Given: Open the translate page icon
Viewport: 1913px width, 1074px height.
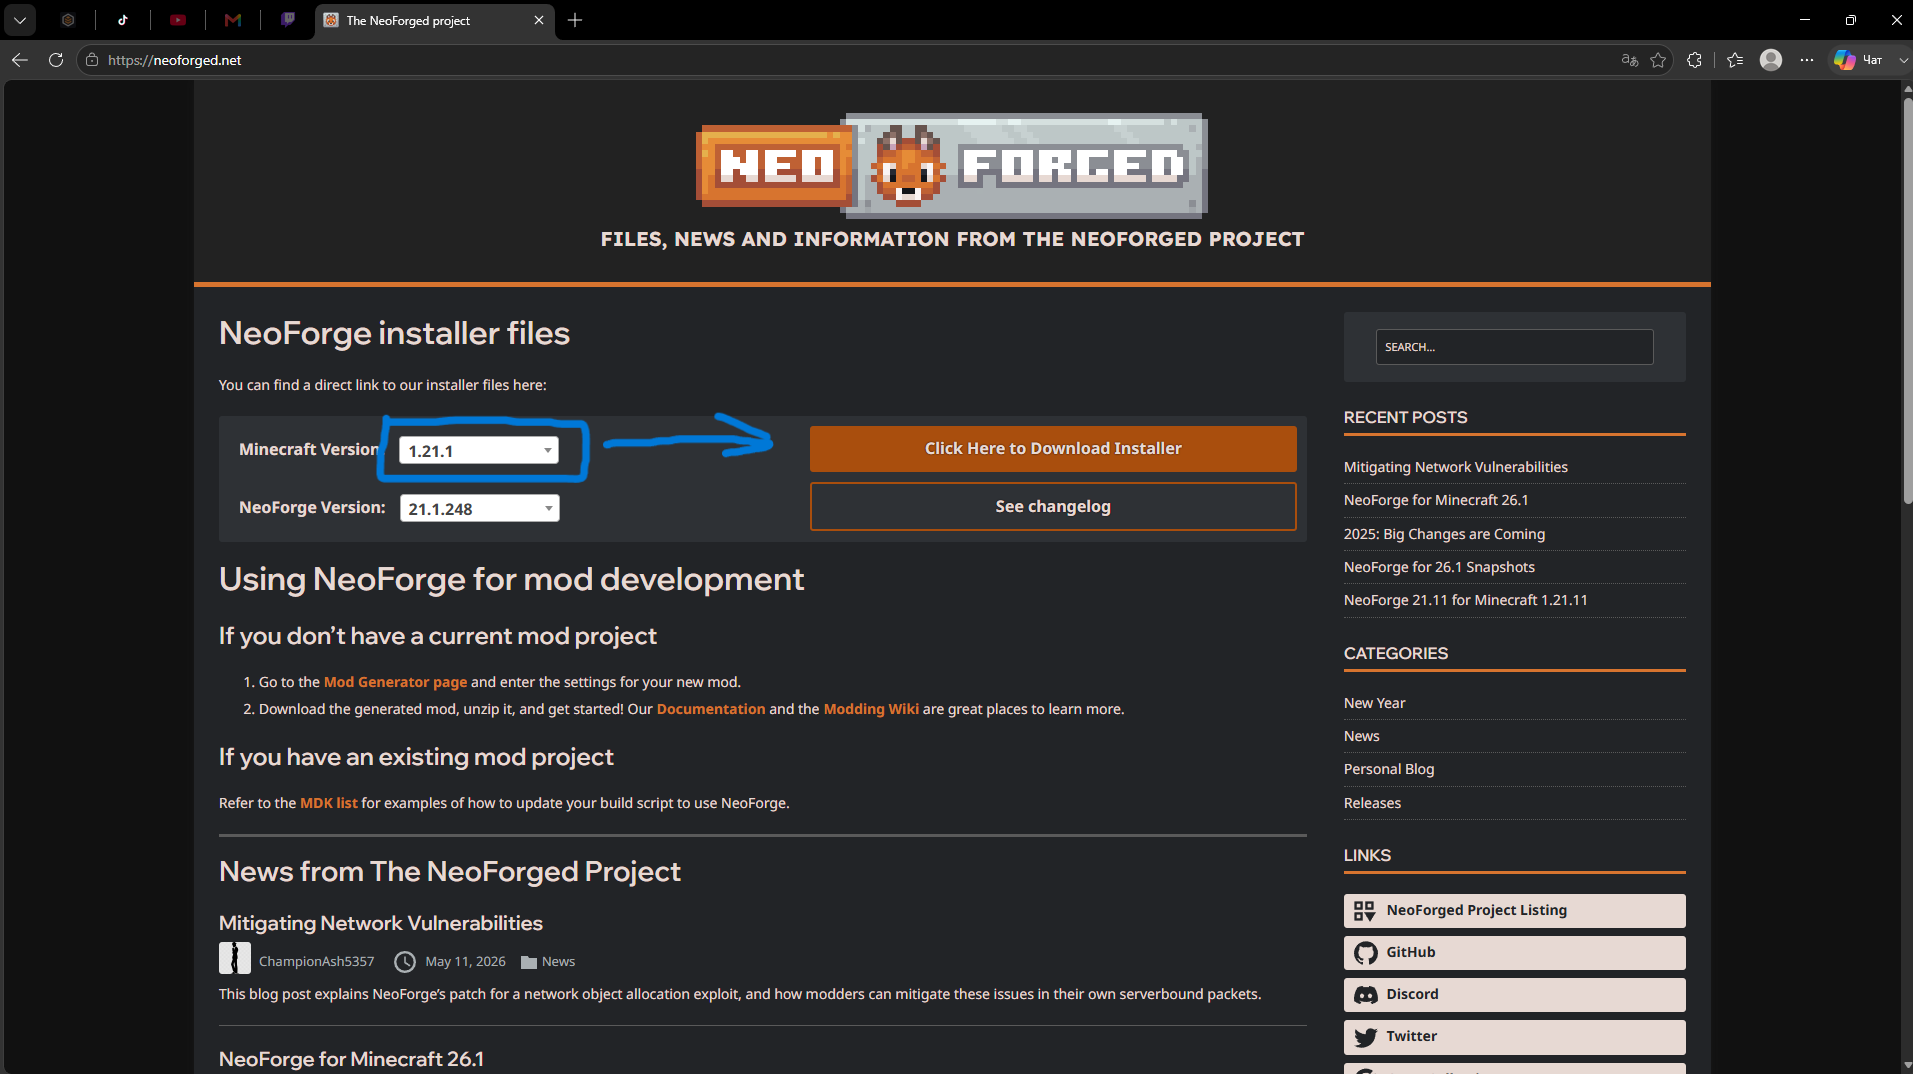Looking at the screenshot, I should (x=1630, y=60).
